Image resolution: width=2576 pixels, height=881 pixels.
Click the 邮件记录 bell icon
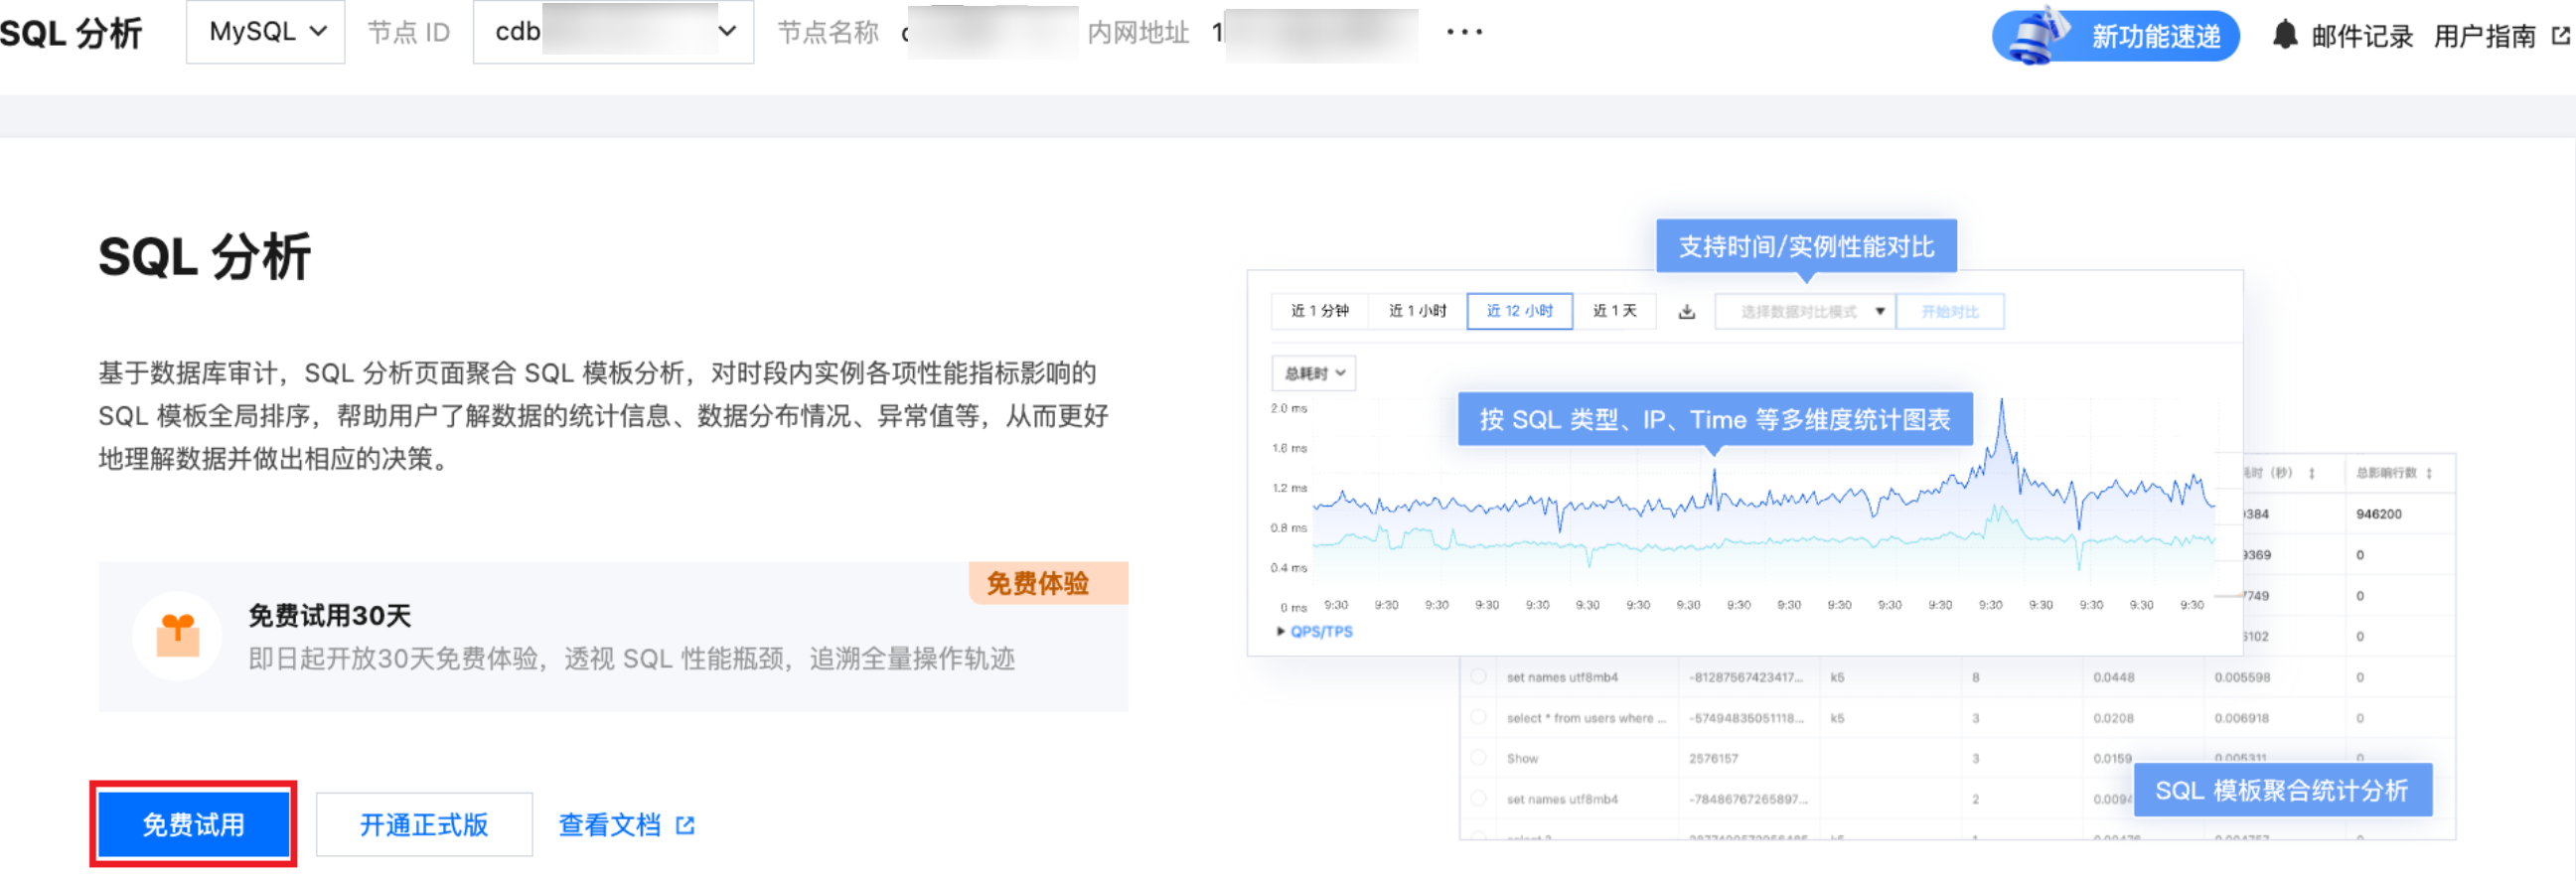(x=2284, y=35)
